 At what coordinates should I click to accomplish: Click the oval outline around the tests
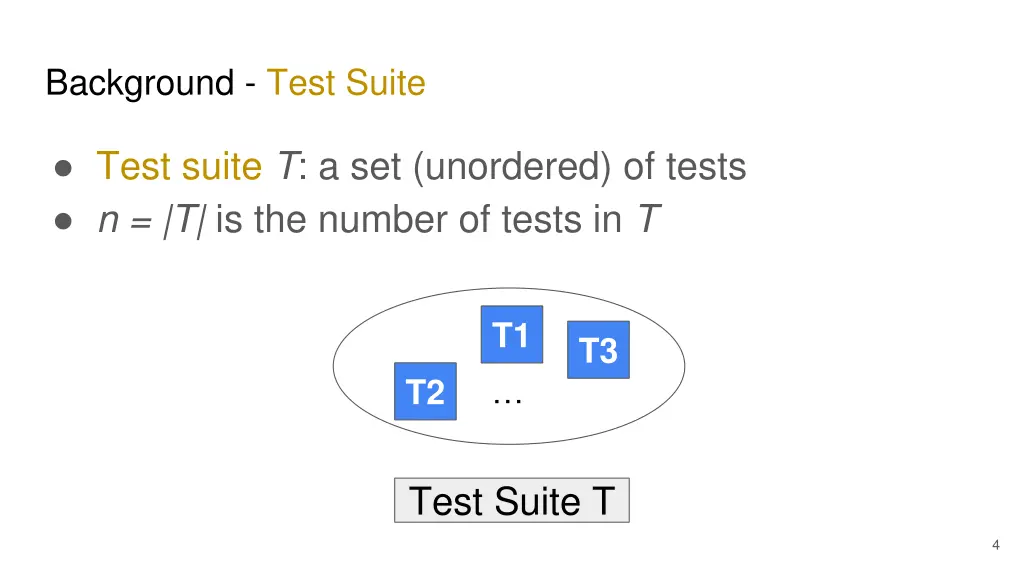(509, 366)
